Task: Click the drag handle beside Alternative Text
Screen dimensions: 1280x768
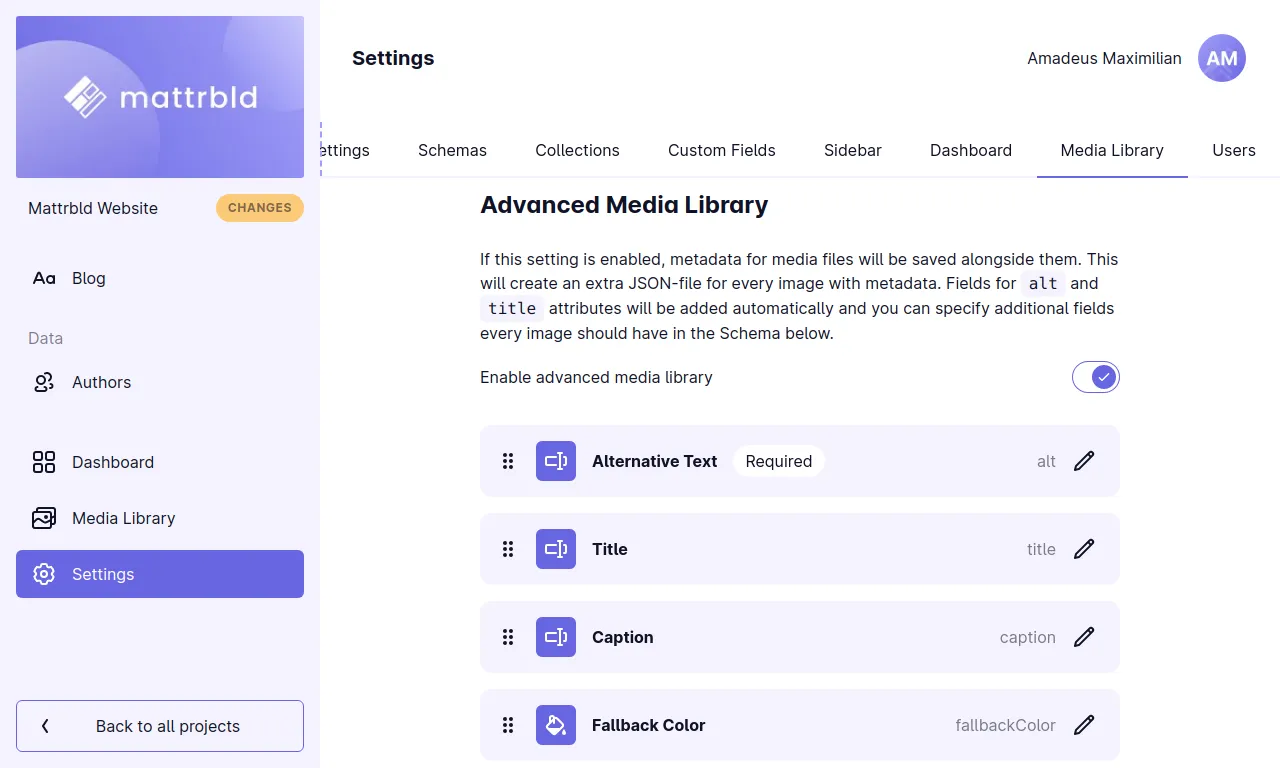Action: 508,461
